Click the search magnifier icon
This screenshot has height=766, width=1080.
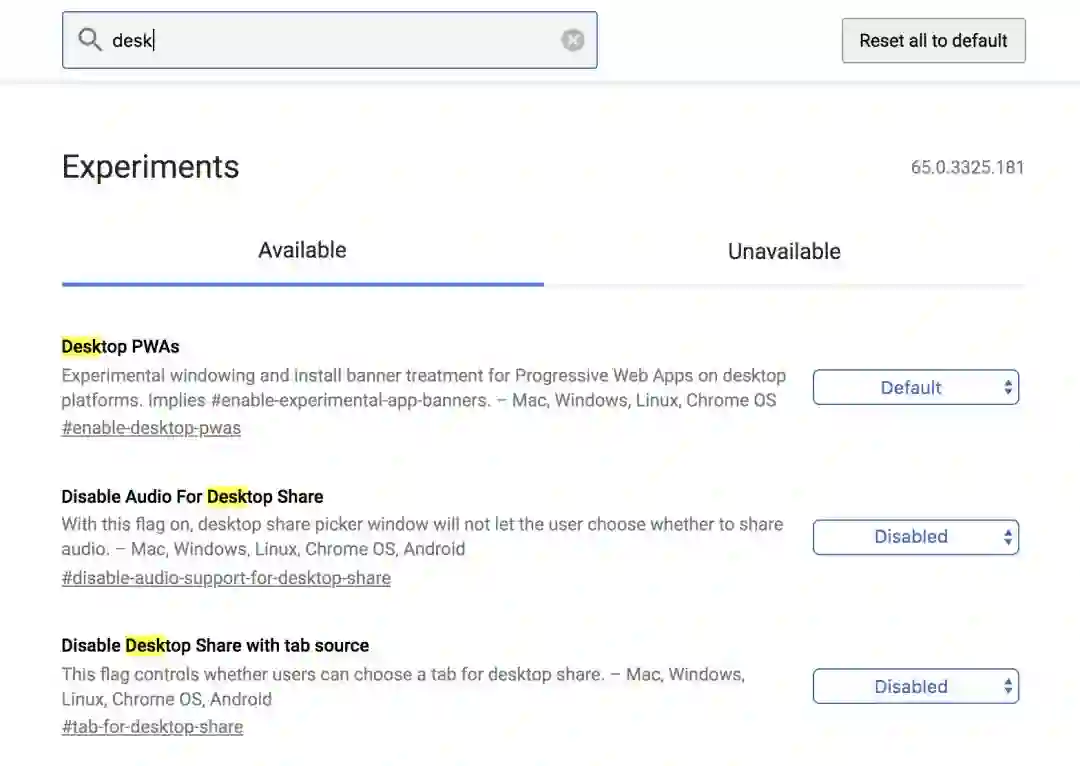coord(90,40)
